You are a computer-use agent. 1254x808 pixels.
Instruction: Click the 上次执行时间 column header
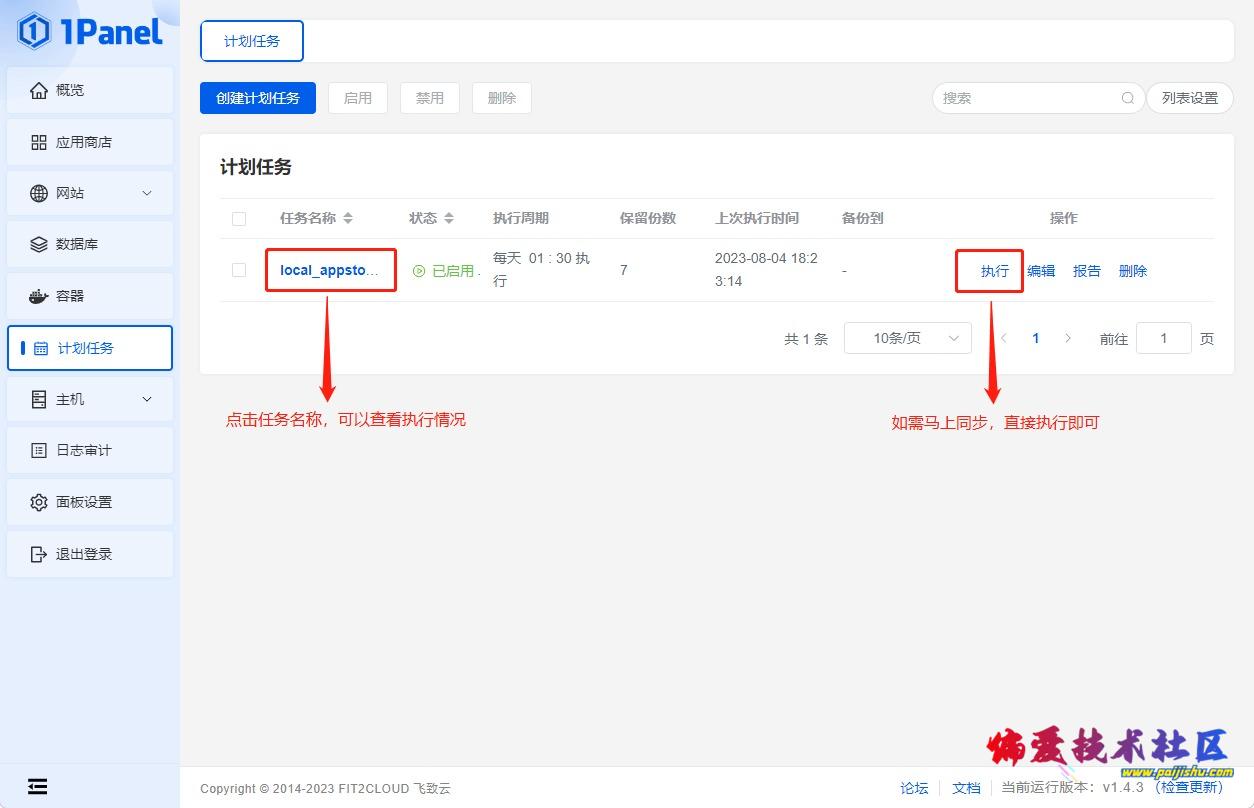(x=757, y=218)
